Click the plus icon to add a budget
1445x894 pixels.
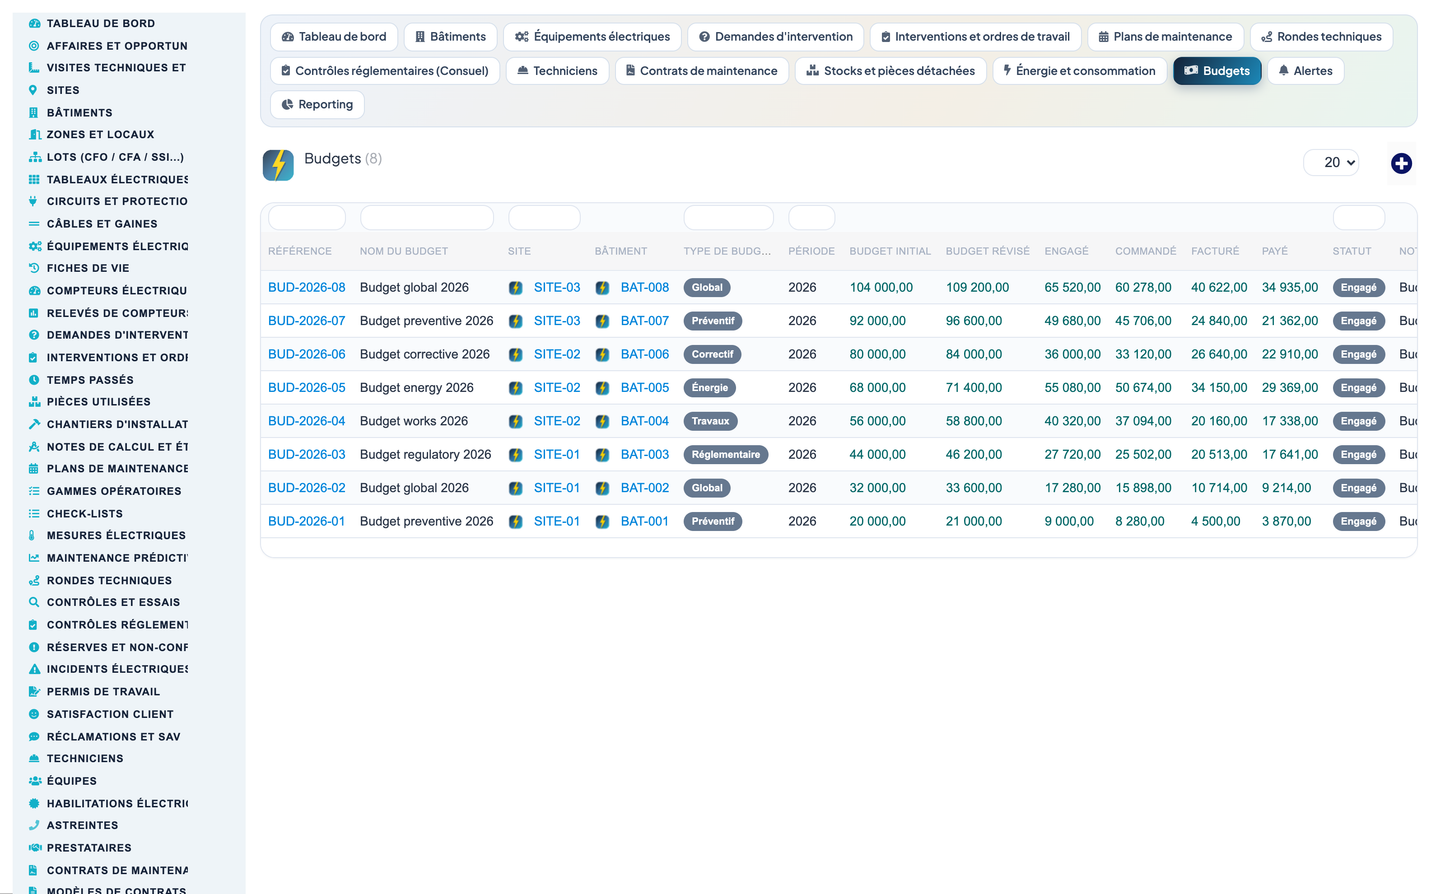1401,163
